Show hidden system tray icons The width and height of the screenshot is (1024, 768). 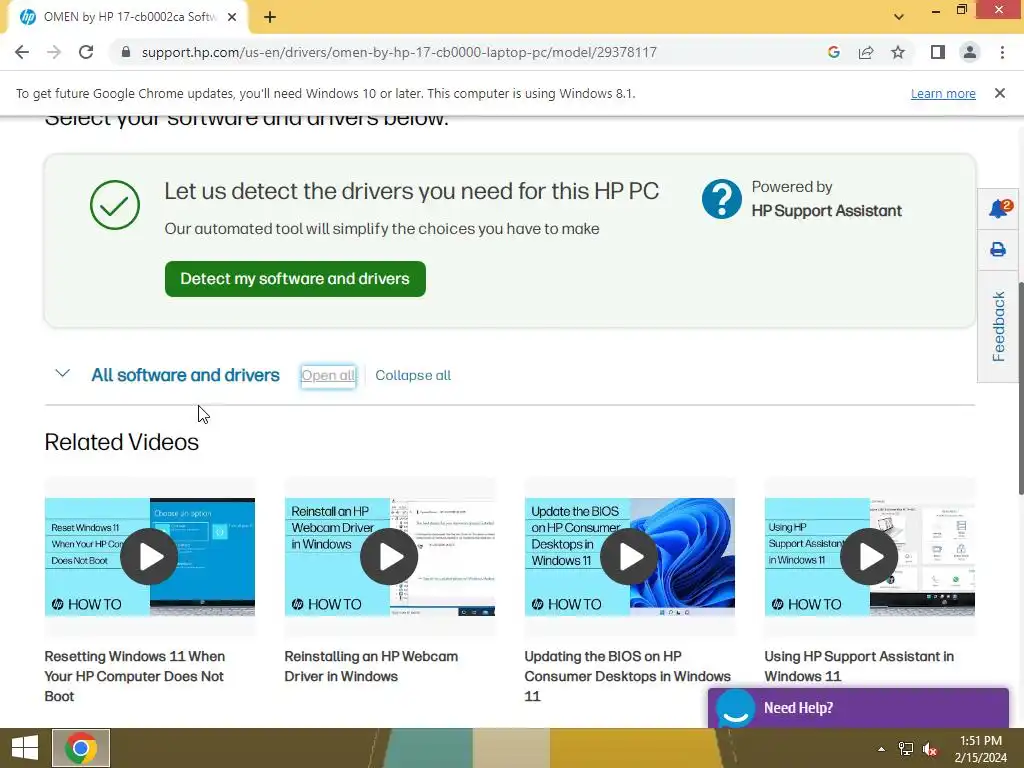[882, 749]
